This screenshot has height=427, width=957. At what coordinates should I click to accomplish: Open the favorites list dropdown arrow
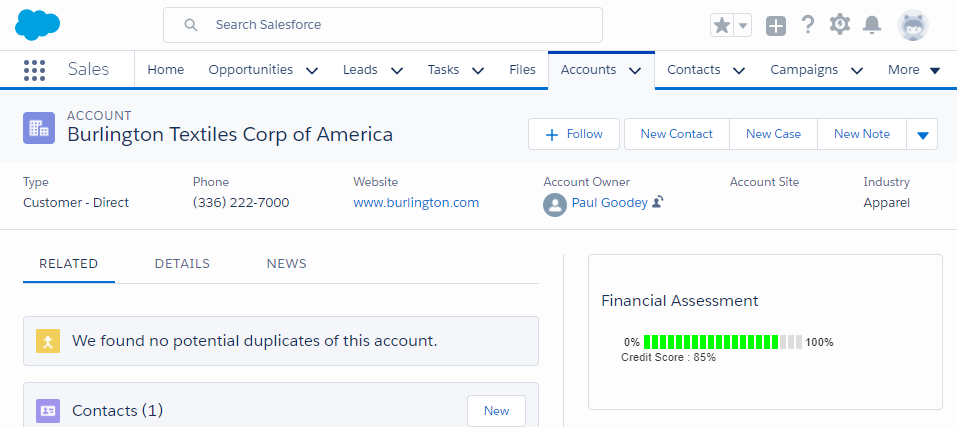[x=743, y=26]
